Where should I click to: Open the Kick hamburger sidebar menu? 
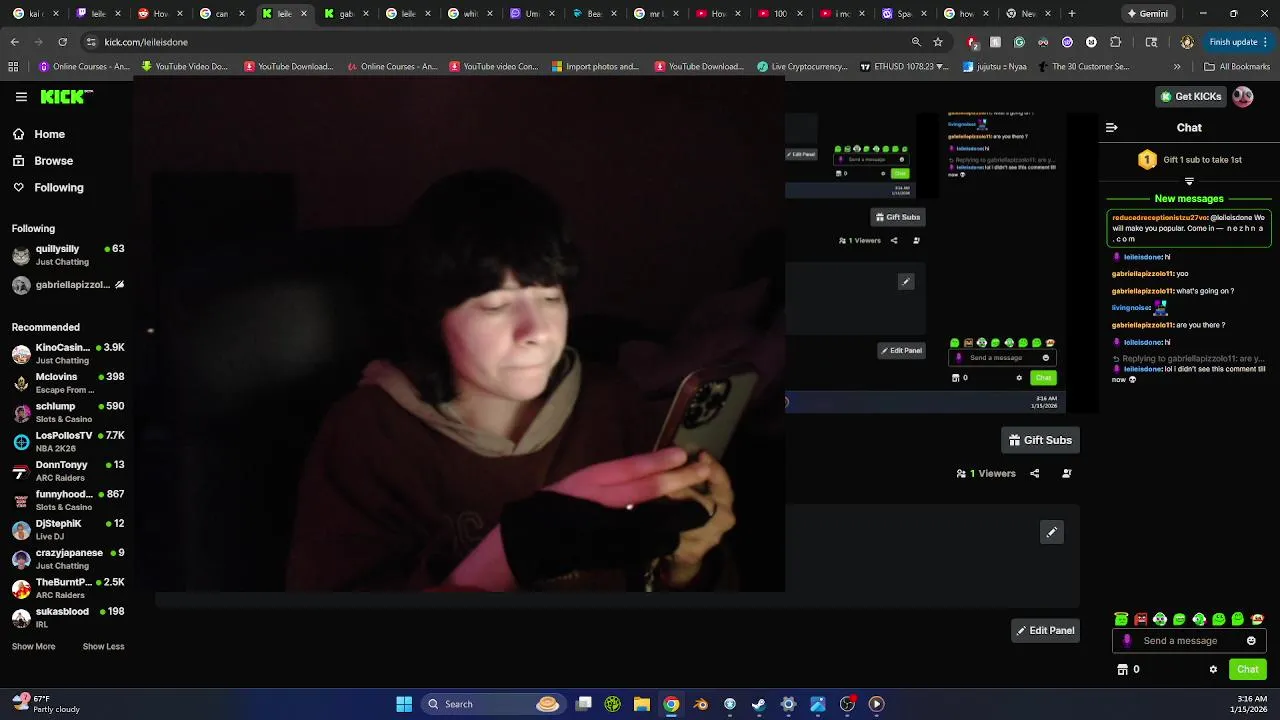coord(21,97)
